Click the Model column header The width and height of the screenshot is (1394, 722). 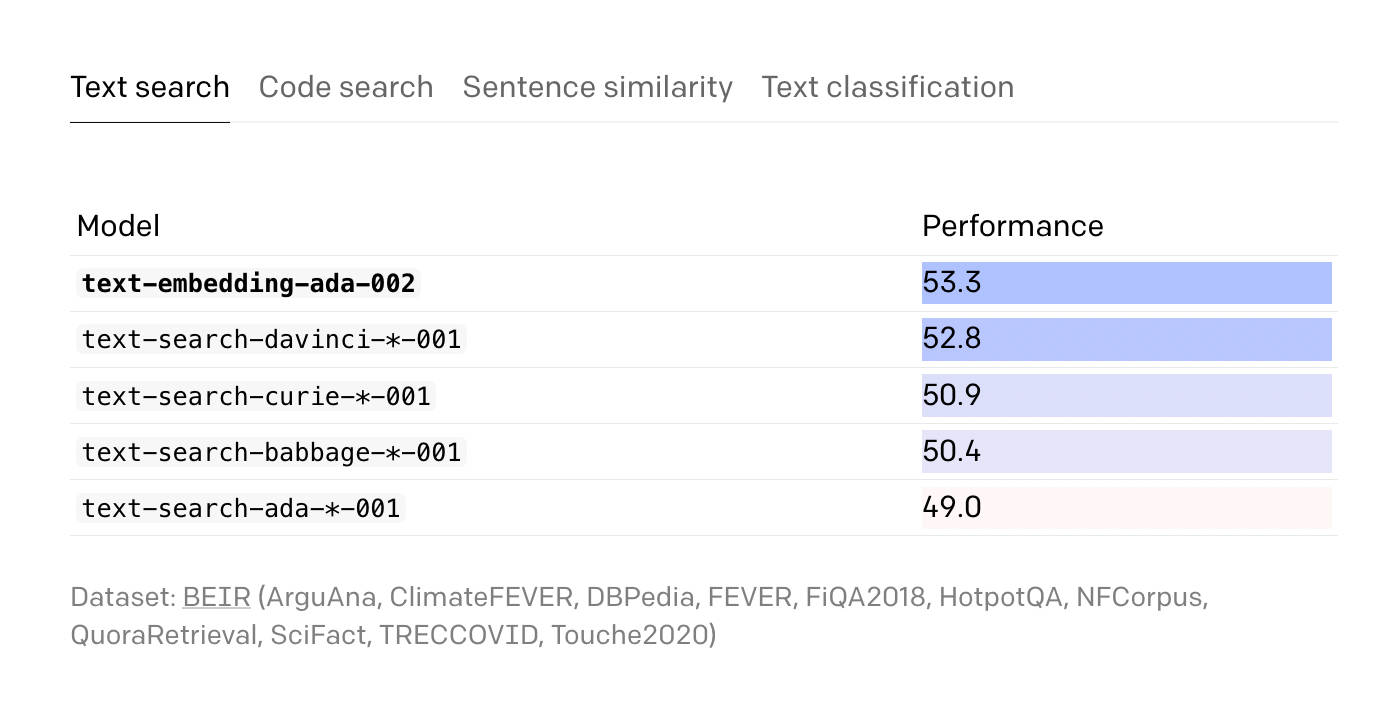tap(118, 226)
